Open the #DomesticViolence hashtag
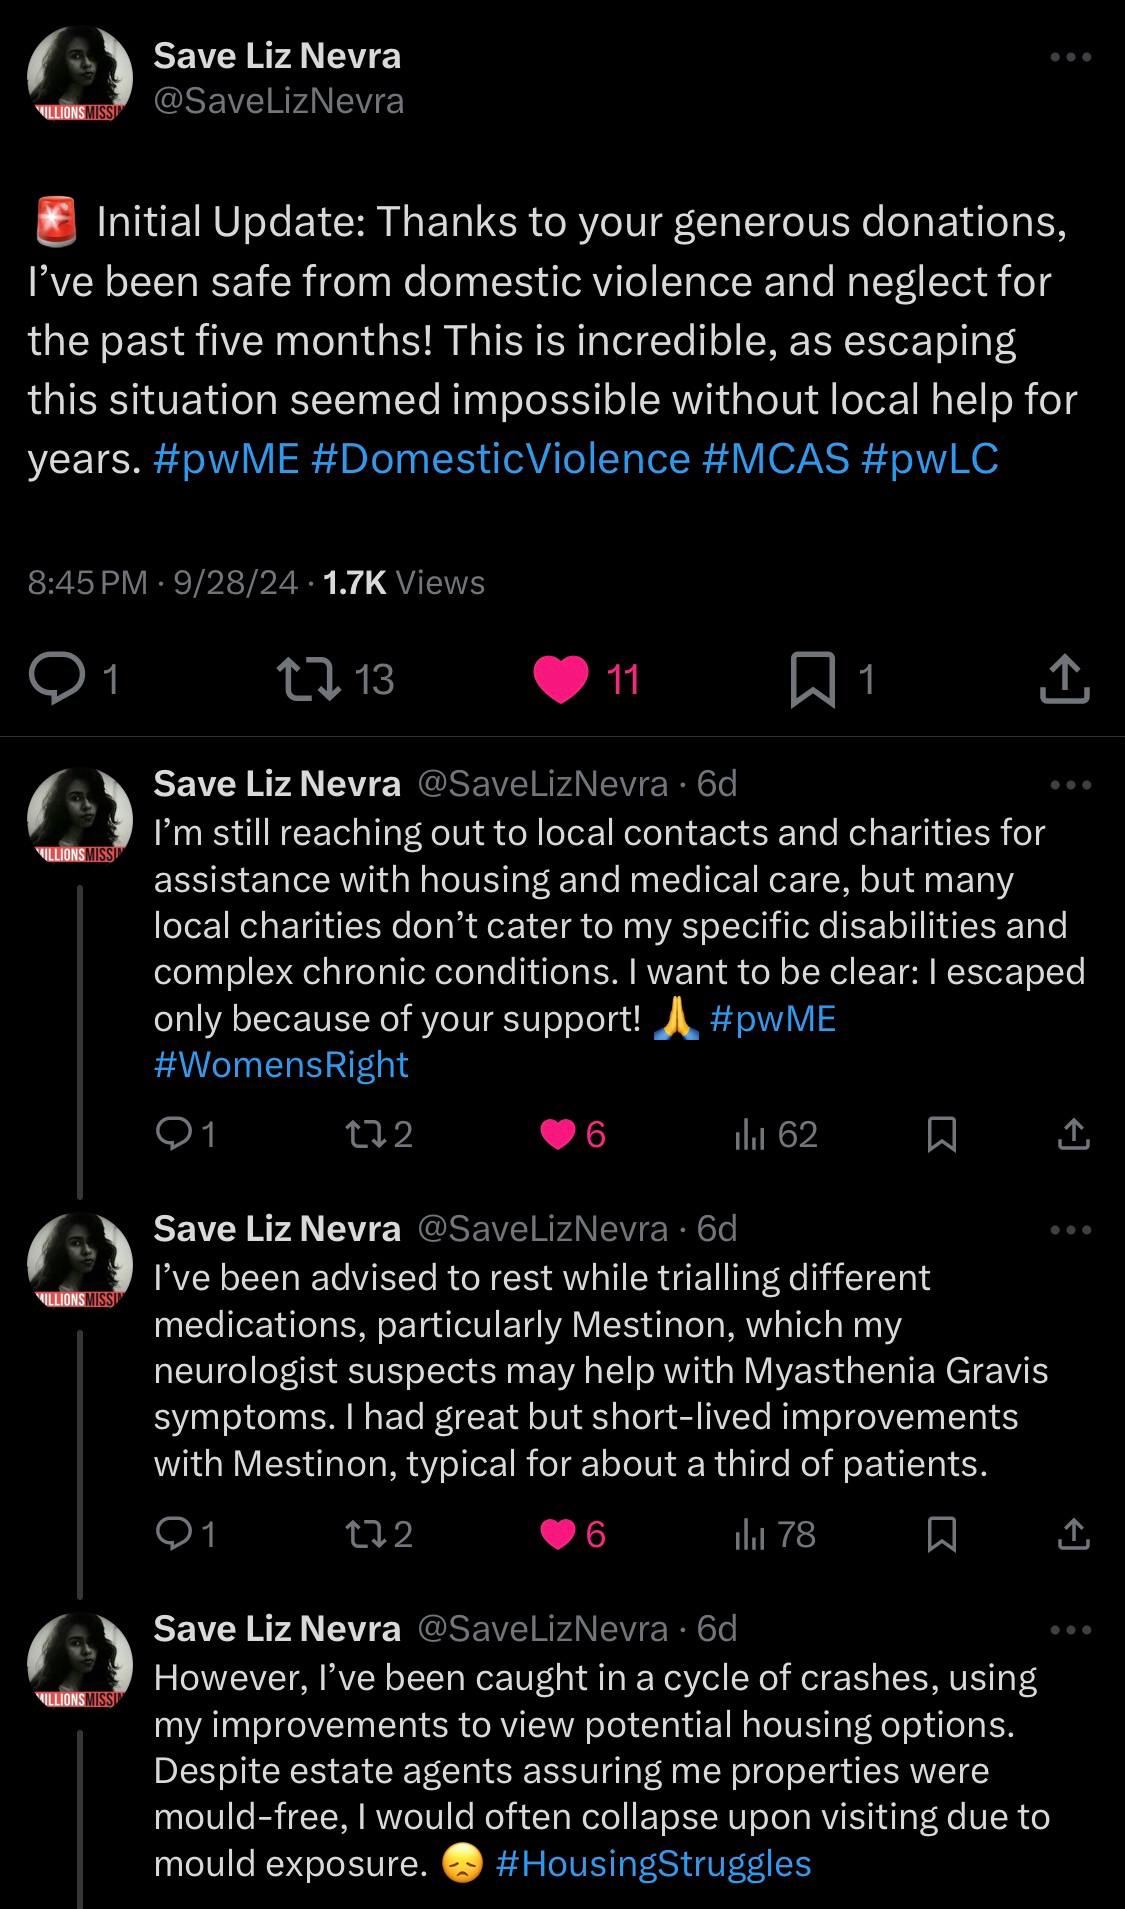 500,459
